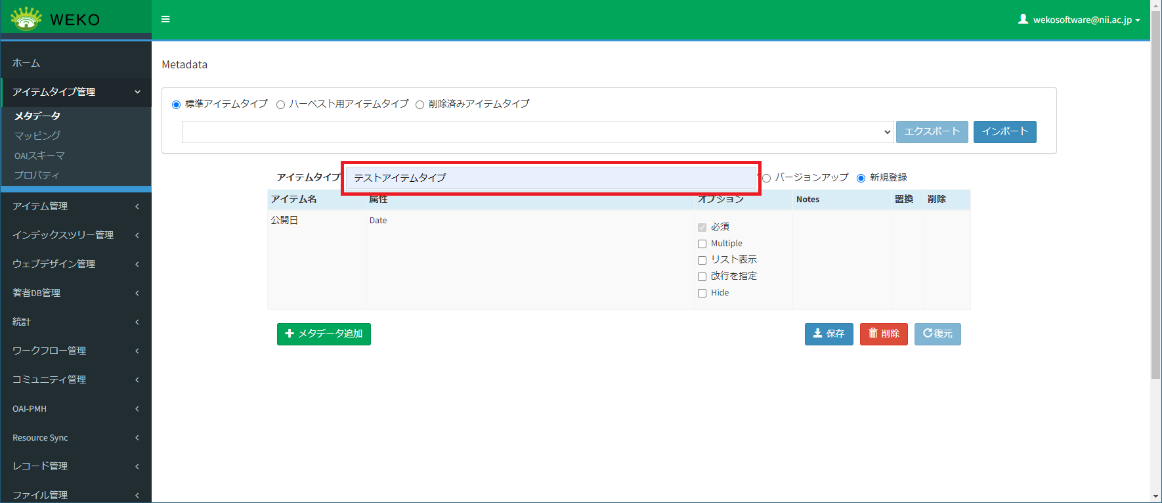
Task: Click the 復元 restore button
Action: point(937,334)
